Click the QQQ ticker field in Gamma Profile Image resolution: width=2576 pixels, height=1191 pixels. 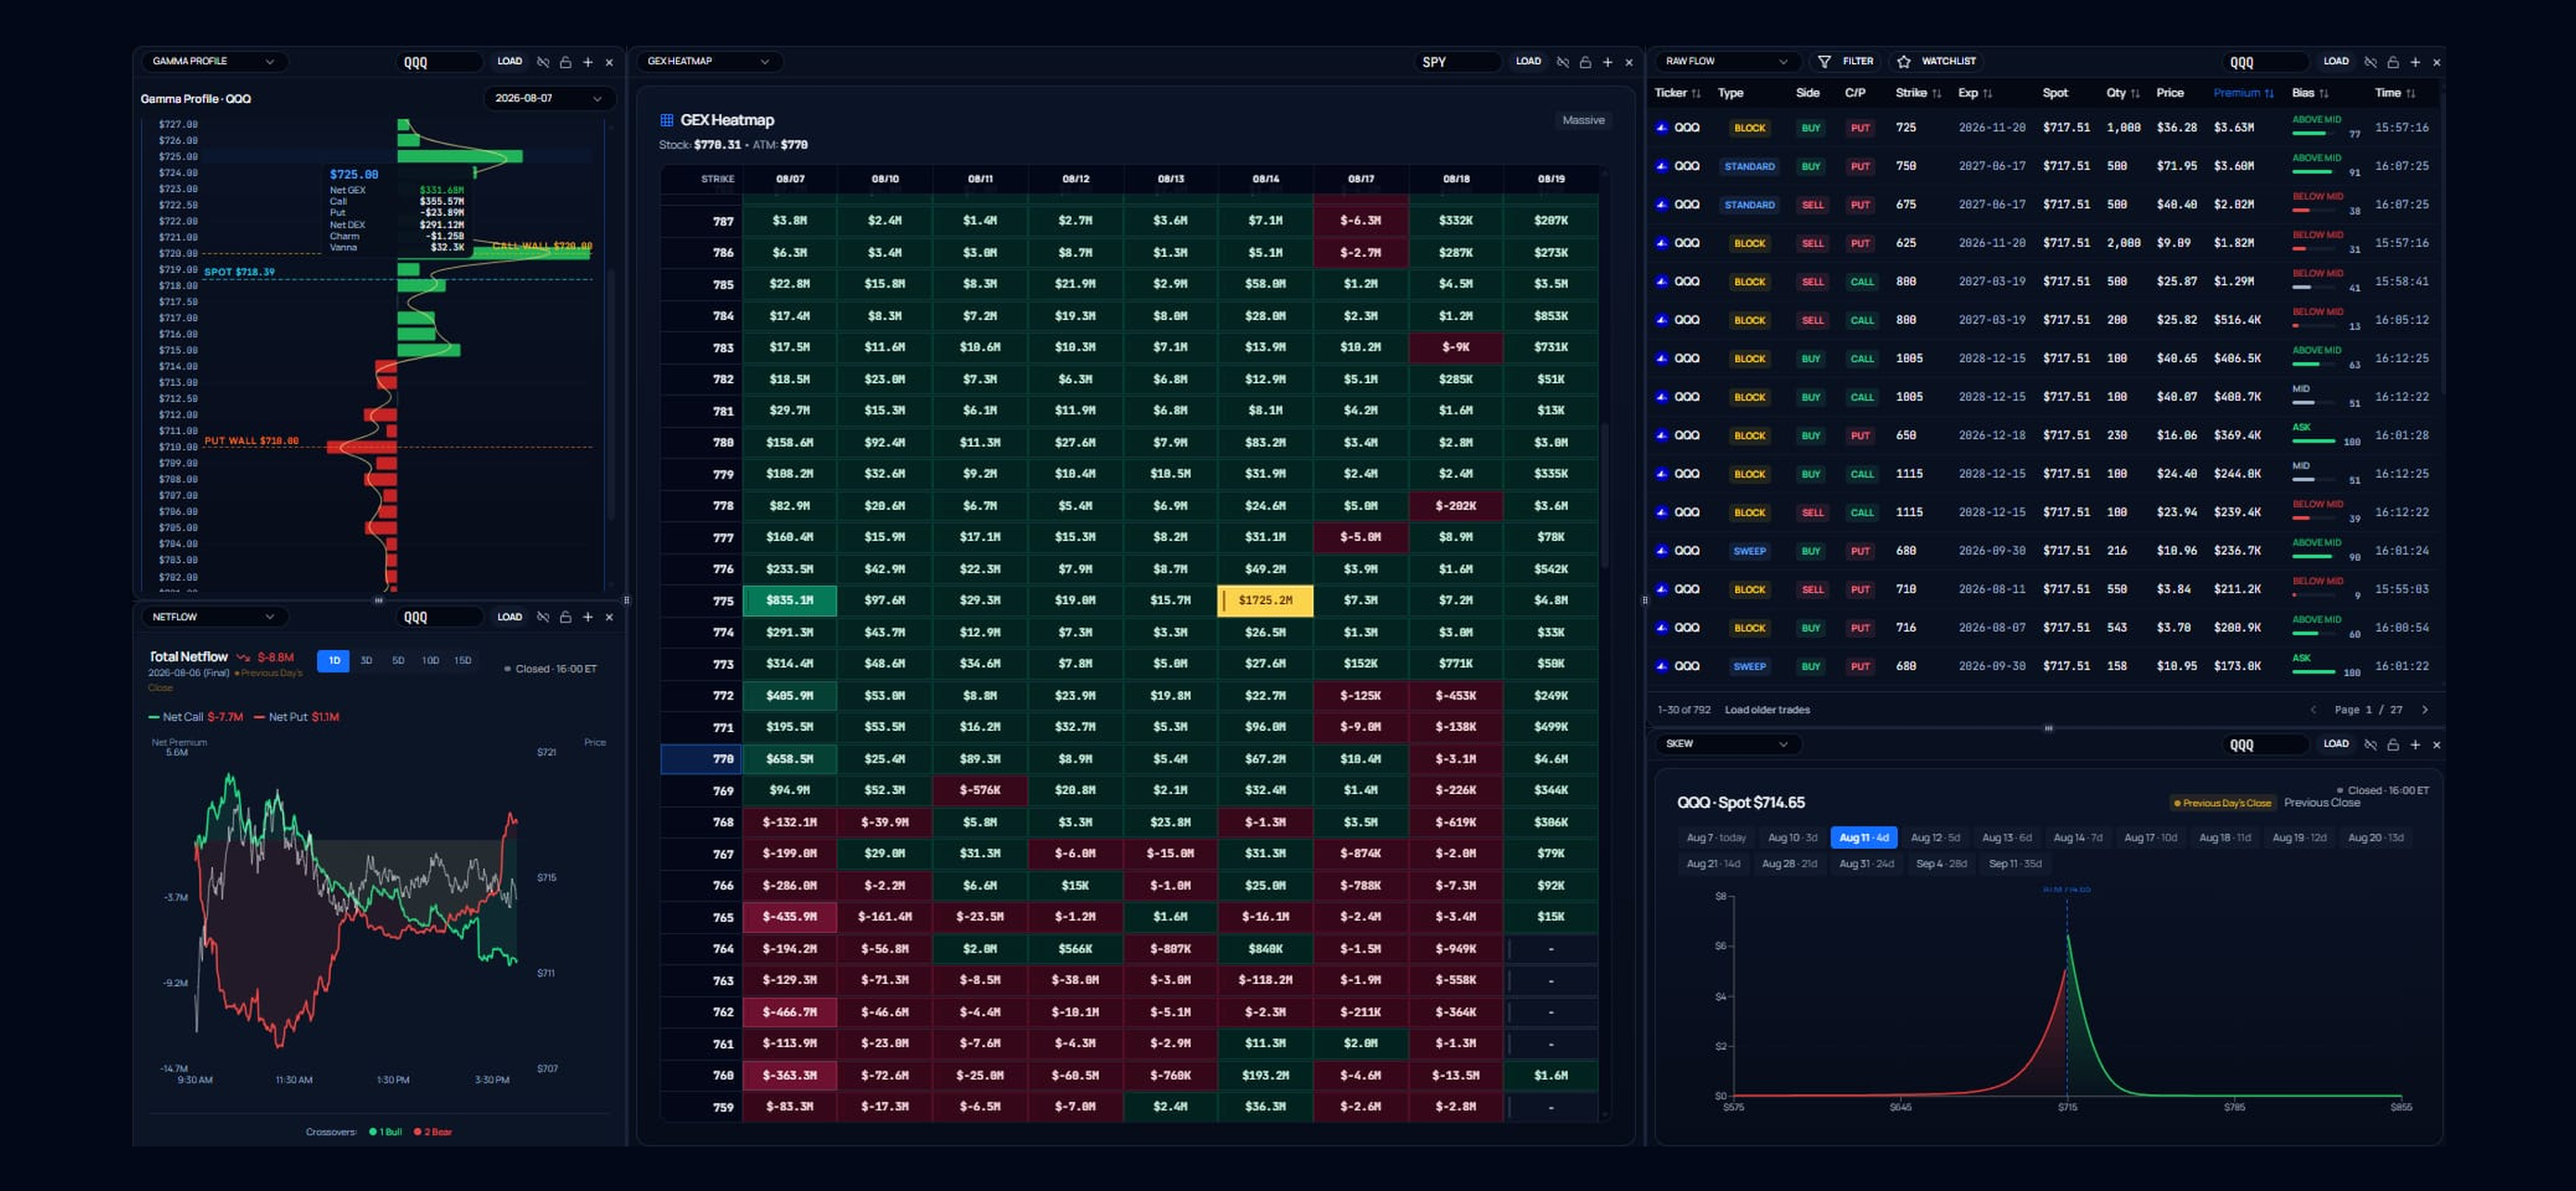(x=440, y=62)
